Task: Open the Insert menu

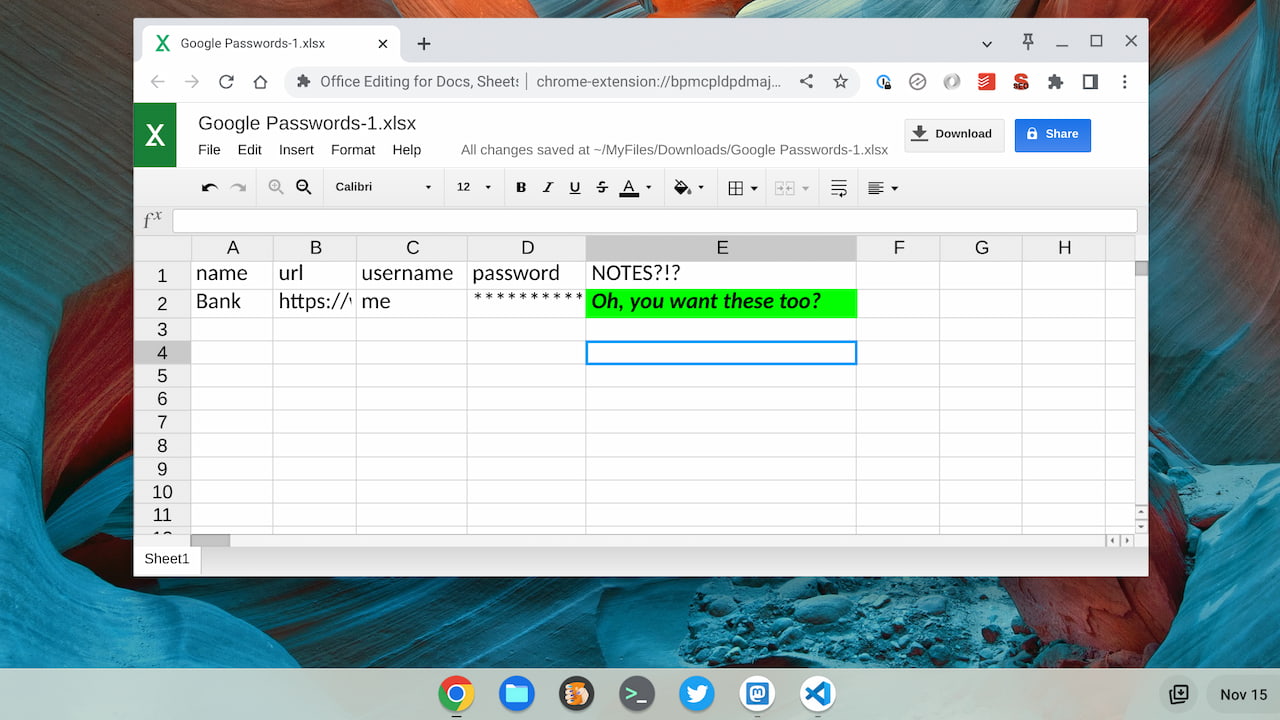Action: pos(296,150)
